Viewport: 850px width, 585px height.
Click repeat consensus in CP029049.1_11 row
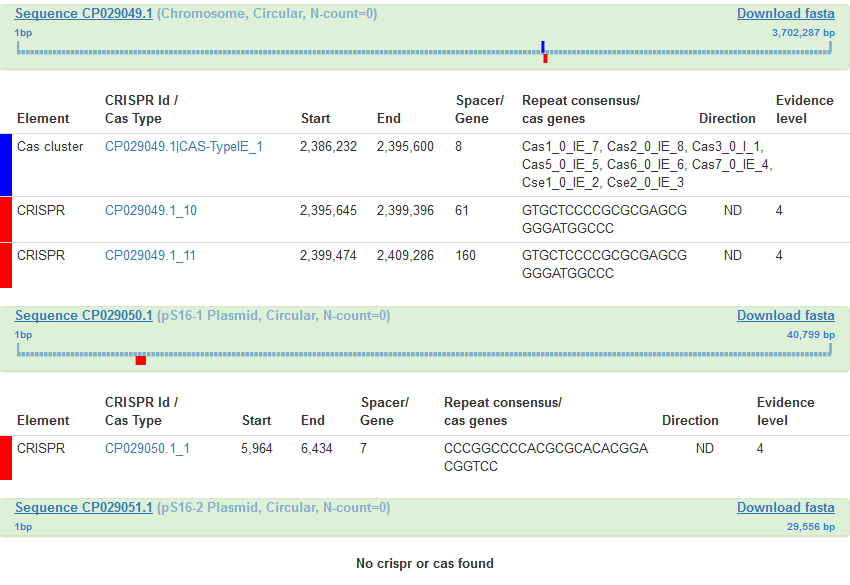(604, 264)
